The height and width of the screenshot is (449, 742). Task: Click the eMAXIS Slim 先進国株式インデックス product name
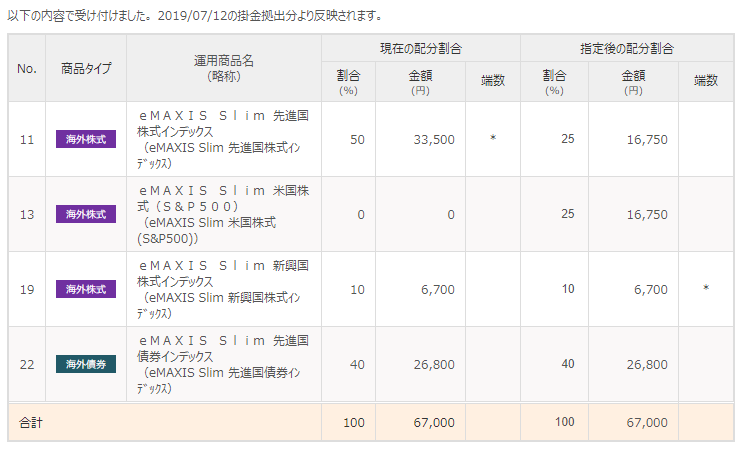(223, 139)
